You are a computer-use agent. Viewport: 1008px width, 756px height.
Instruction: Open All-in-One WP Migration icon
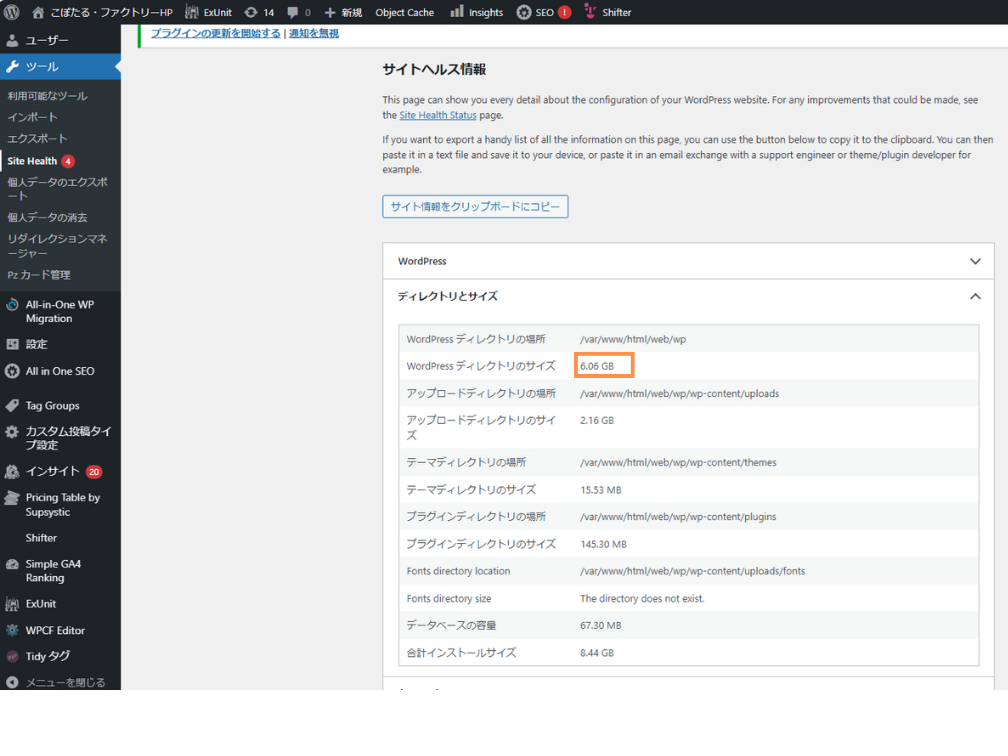[x=12, y=305]
